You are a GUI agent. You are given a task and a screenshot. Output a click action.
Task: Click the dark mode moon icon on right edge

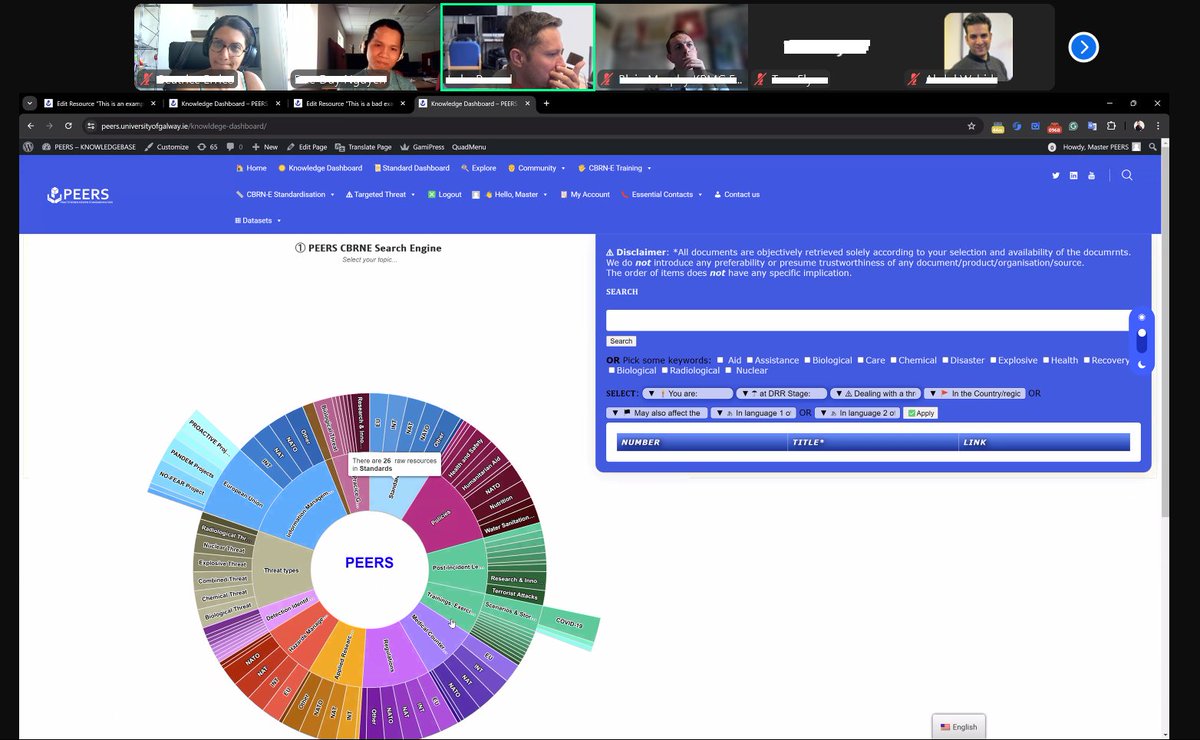coord(1141,365)
